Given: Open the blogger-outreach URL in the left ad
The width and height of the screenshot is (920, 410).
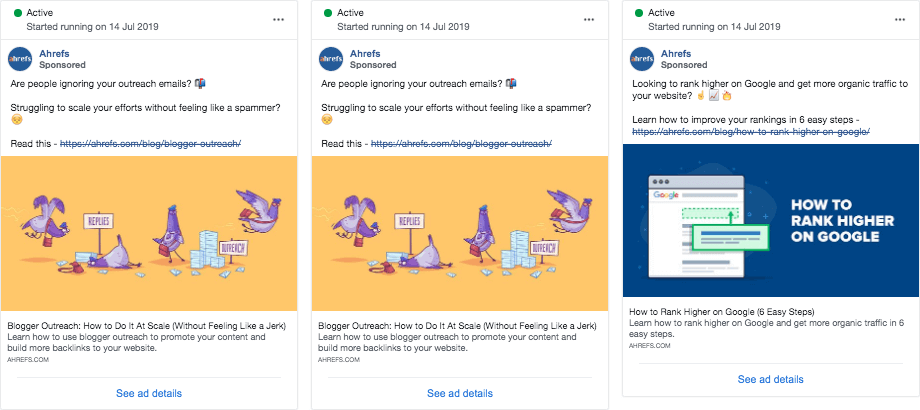Looking at the screenshot, I should [151, 144].
